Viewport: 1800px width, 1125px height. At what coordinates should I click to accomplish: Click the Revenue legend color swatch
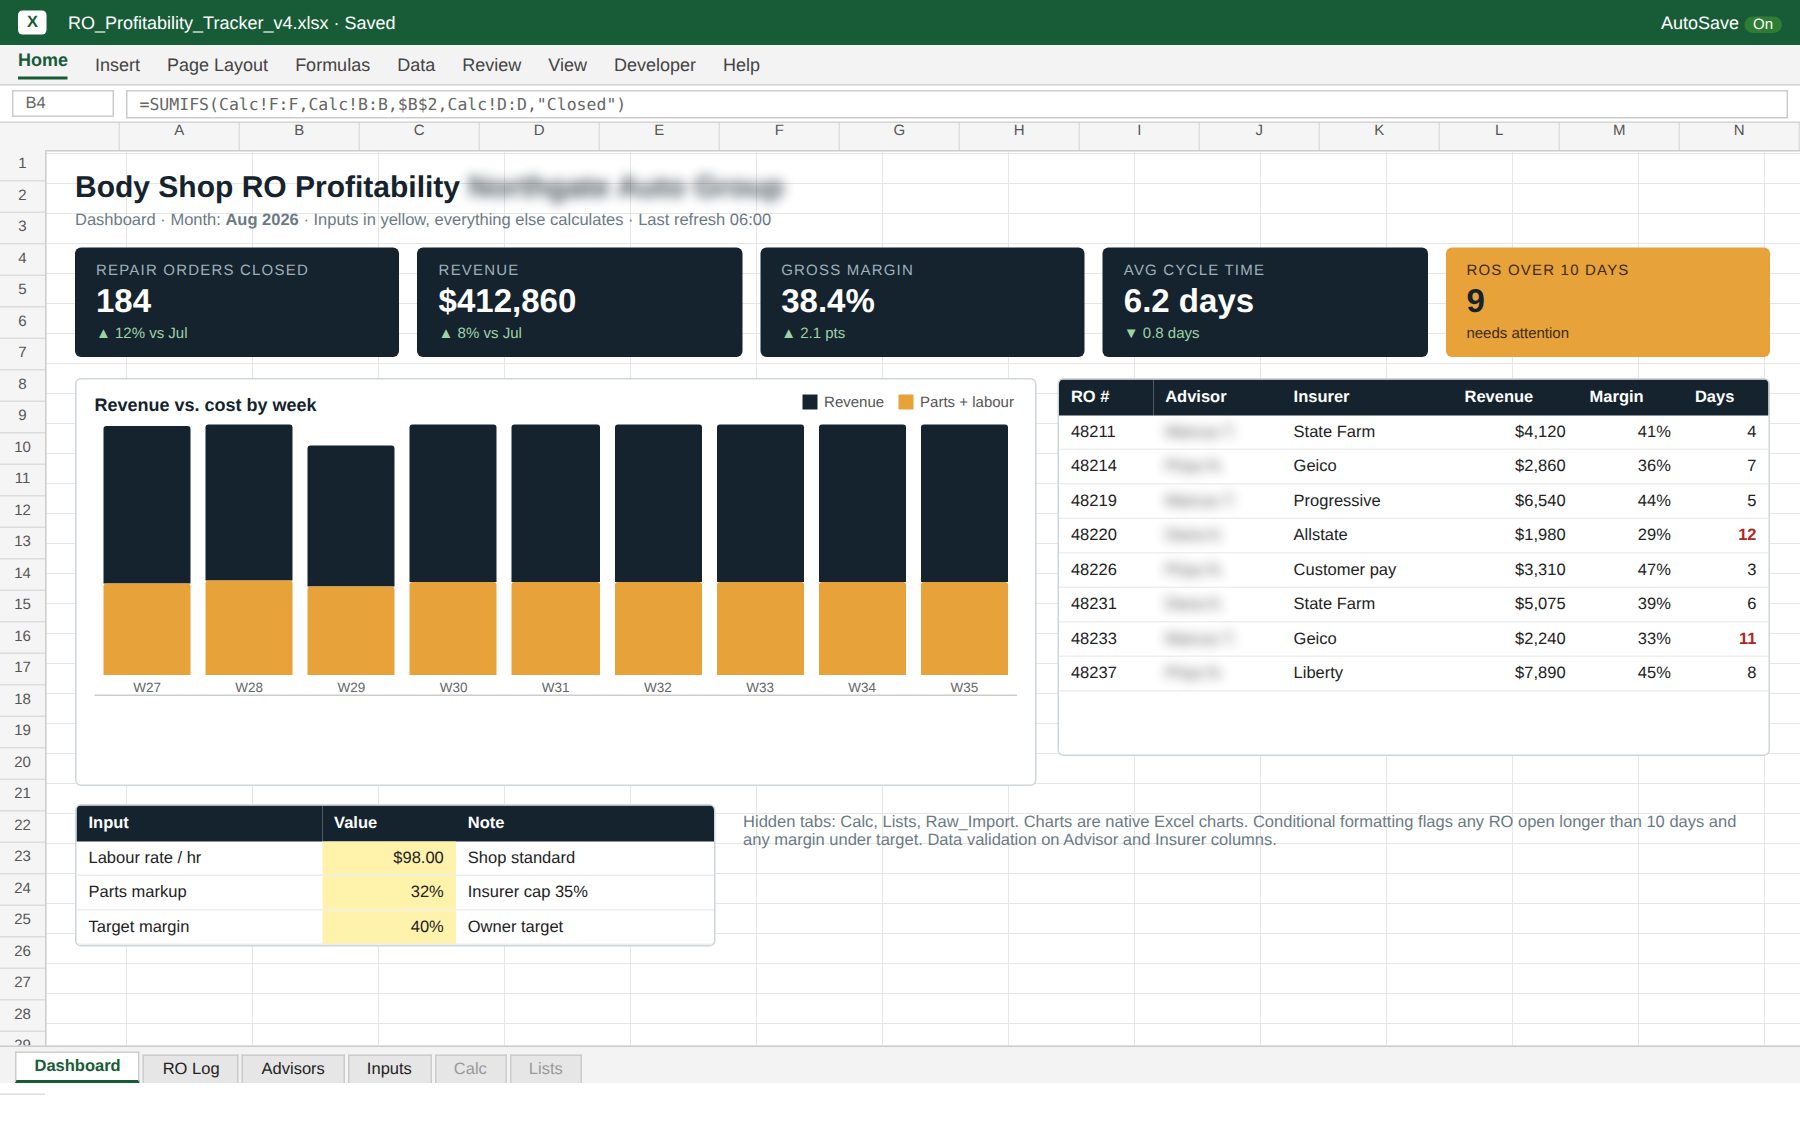click(810, 402)
